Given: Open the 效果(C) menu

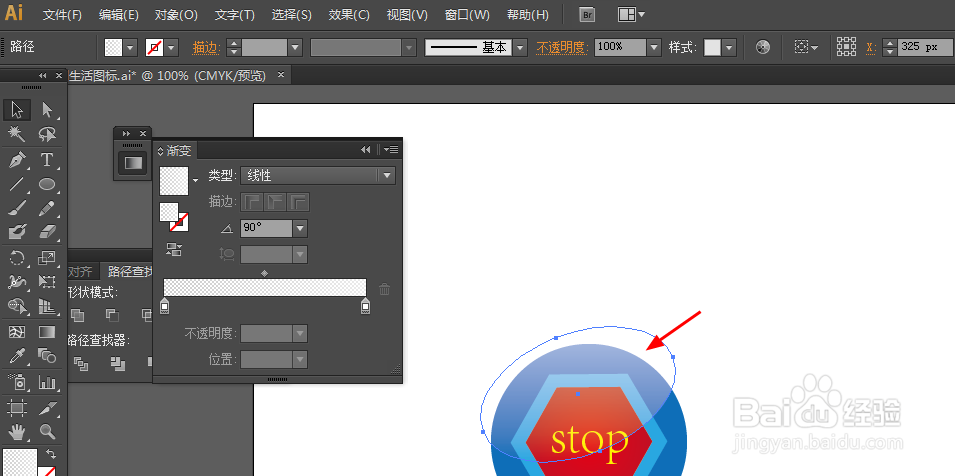Looking at the screenshot, I should pos(349,15).
